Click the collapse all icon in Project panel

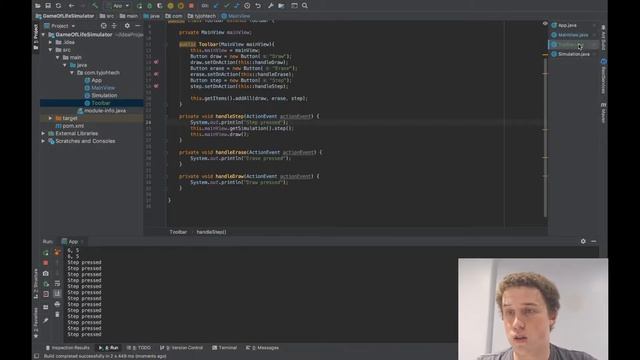114,26
